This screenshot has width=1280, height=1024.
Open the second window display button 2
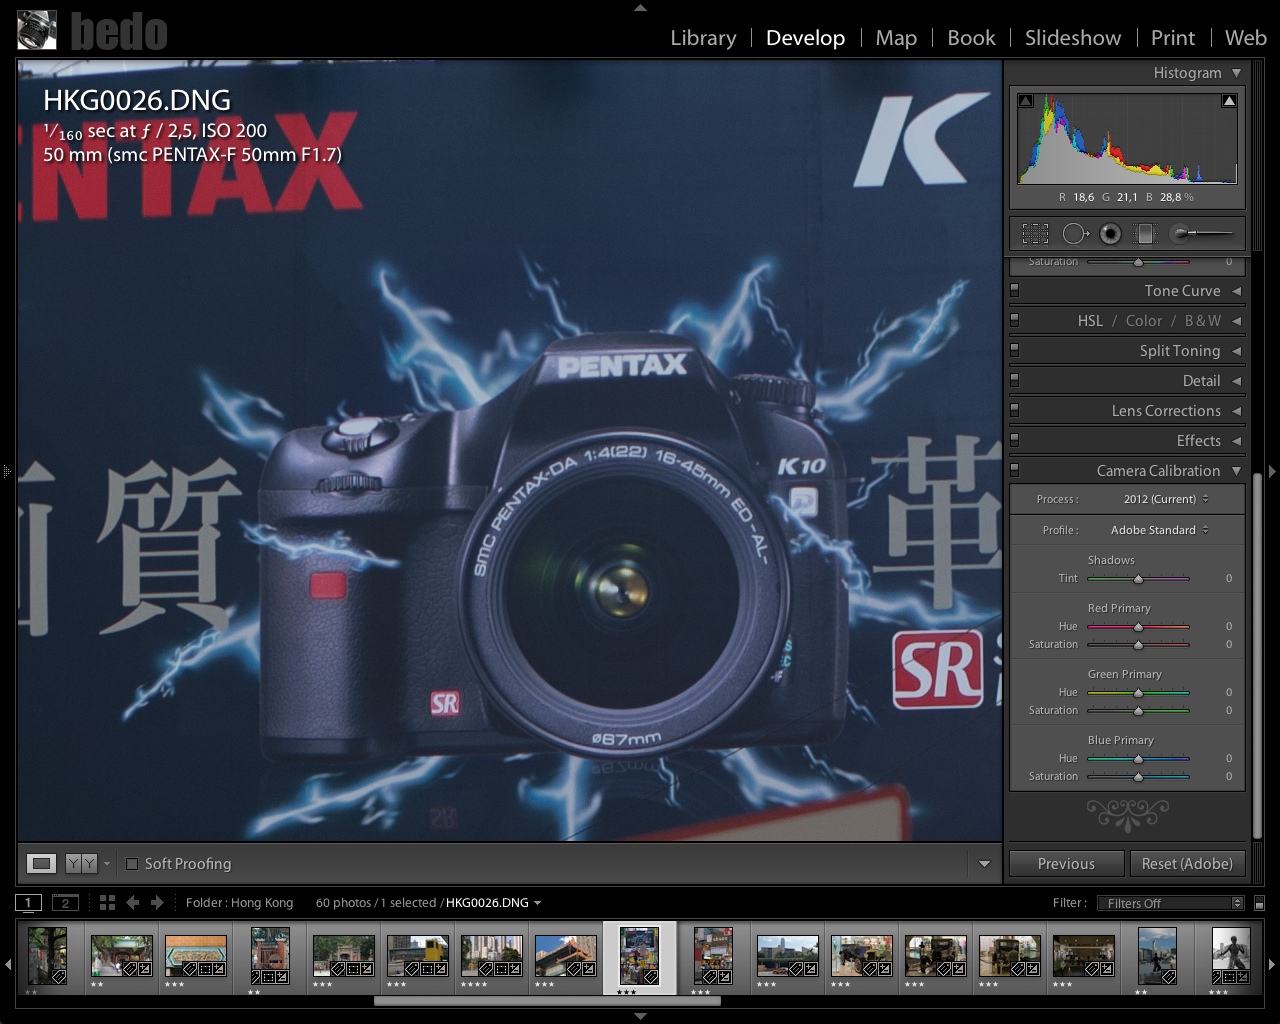[x=65, y=903]
